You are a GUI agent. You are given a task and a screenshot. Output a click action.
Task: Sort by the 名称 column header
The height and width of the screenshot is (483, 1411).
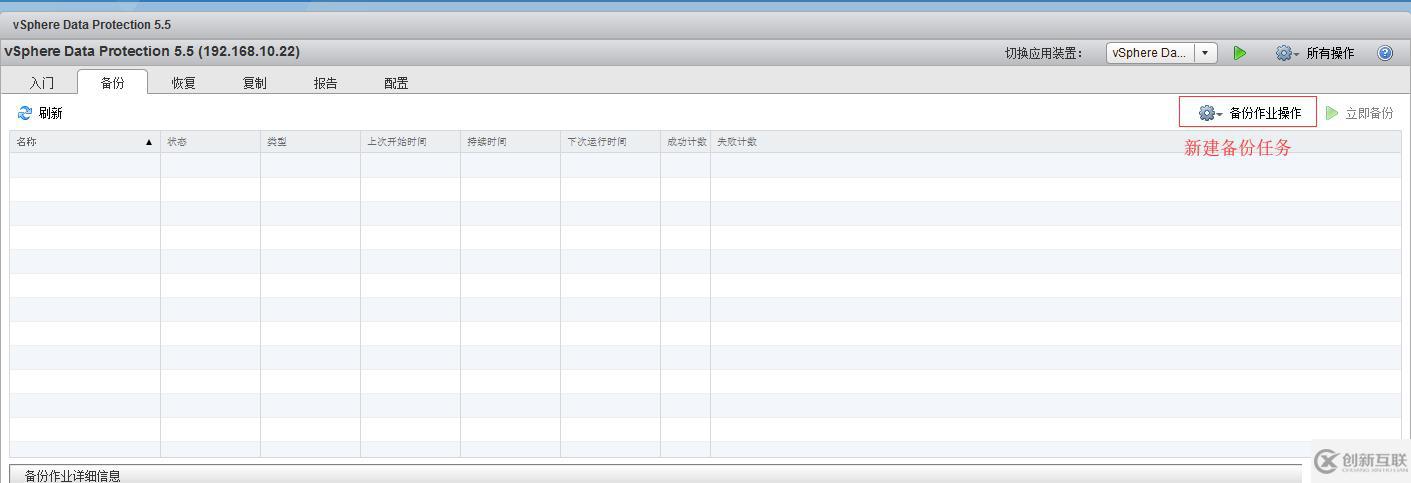pyautogui.click(x=85, y=142)
